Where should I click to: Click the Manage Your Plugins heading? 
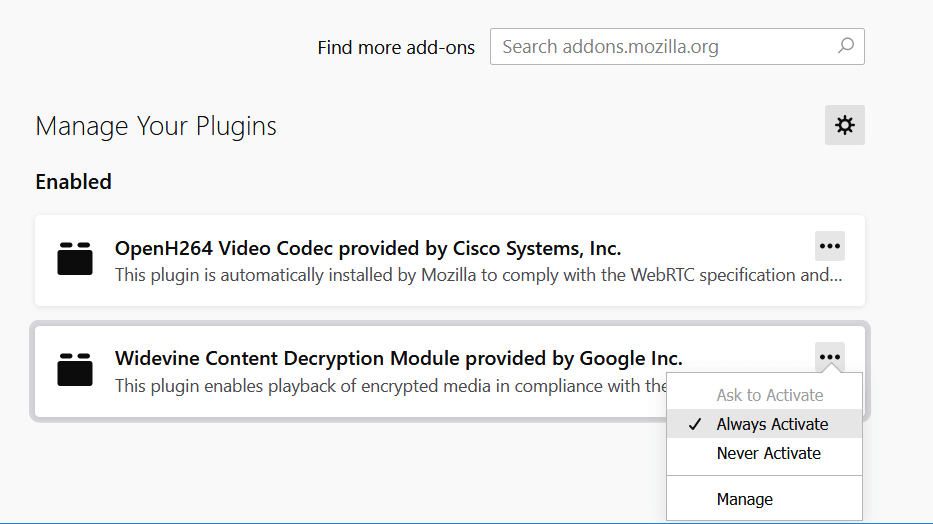point(156,126)
